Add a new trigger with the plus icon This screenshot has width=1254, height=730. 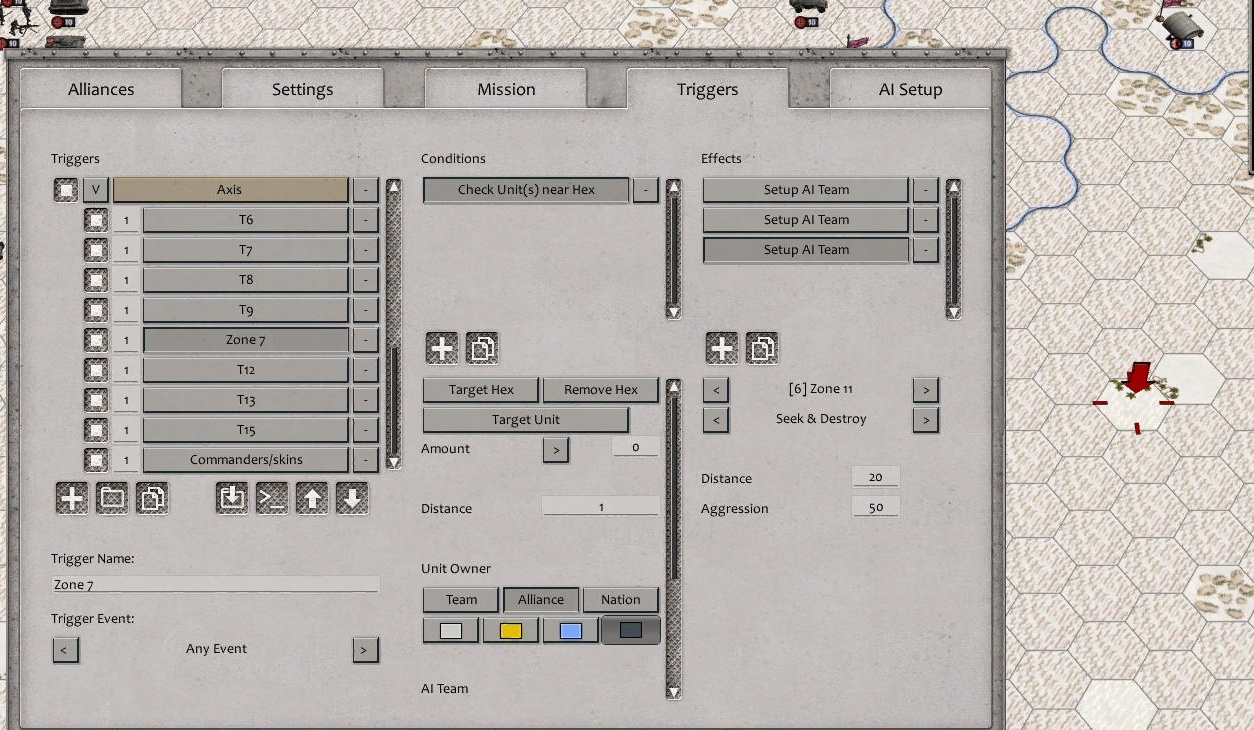[x=72, y=497]
